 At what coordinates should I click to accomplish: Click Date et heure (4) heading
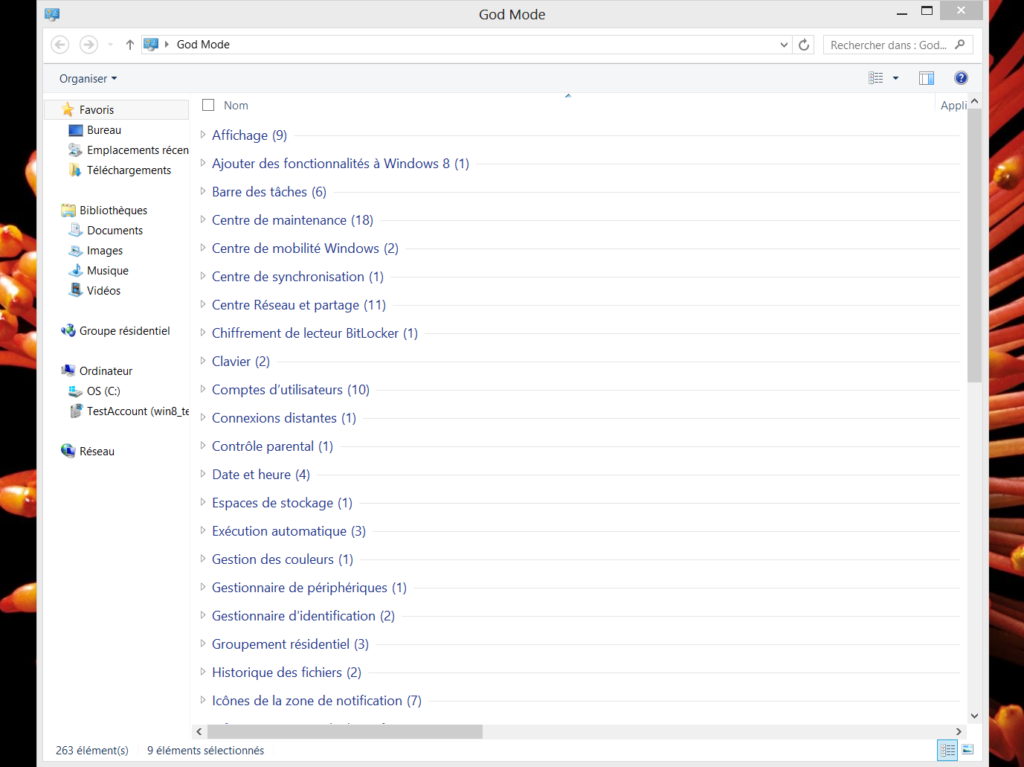click(261, 474)
